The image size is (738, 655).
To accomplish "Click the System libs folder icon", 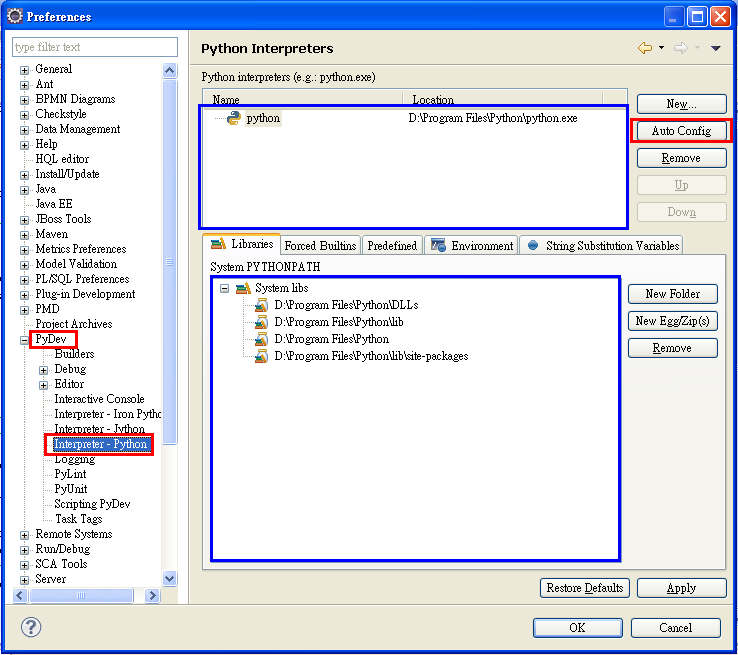I will click(243, 288).
